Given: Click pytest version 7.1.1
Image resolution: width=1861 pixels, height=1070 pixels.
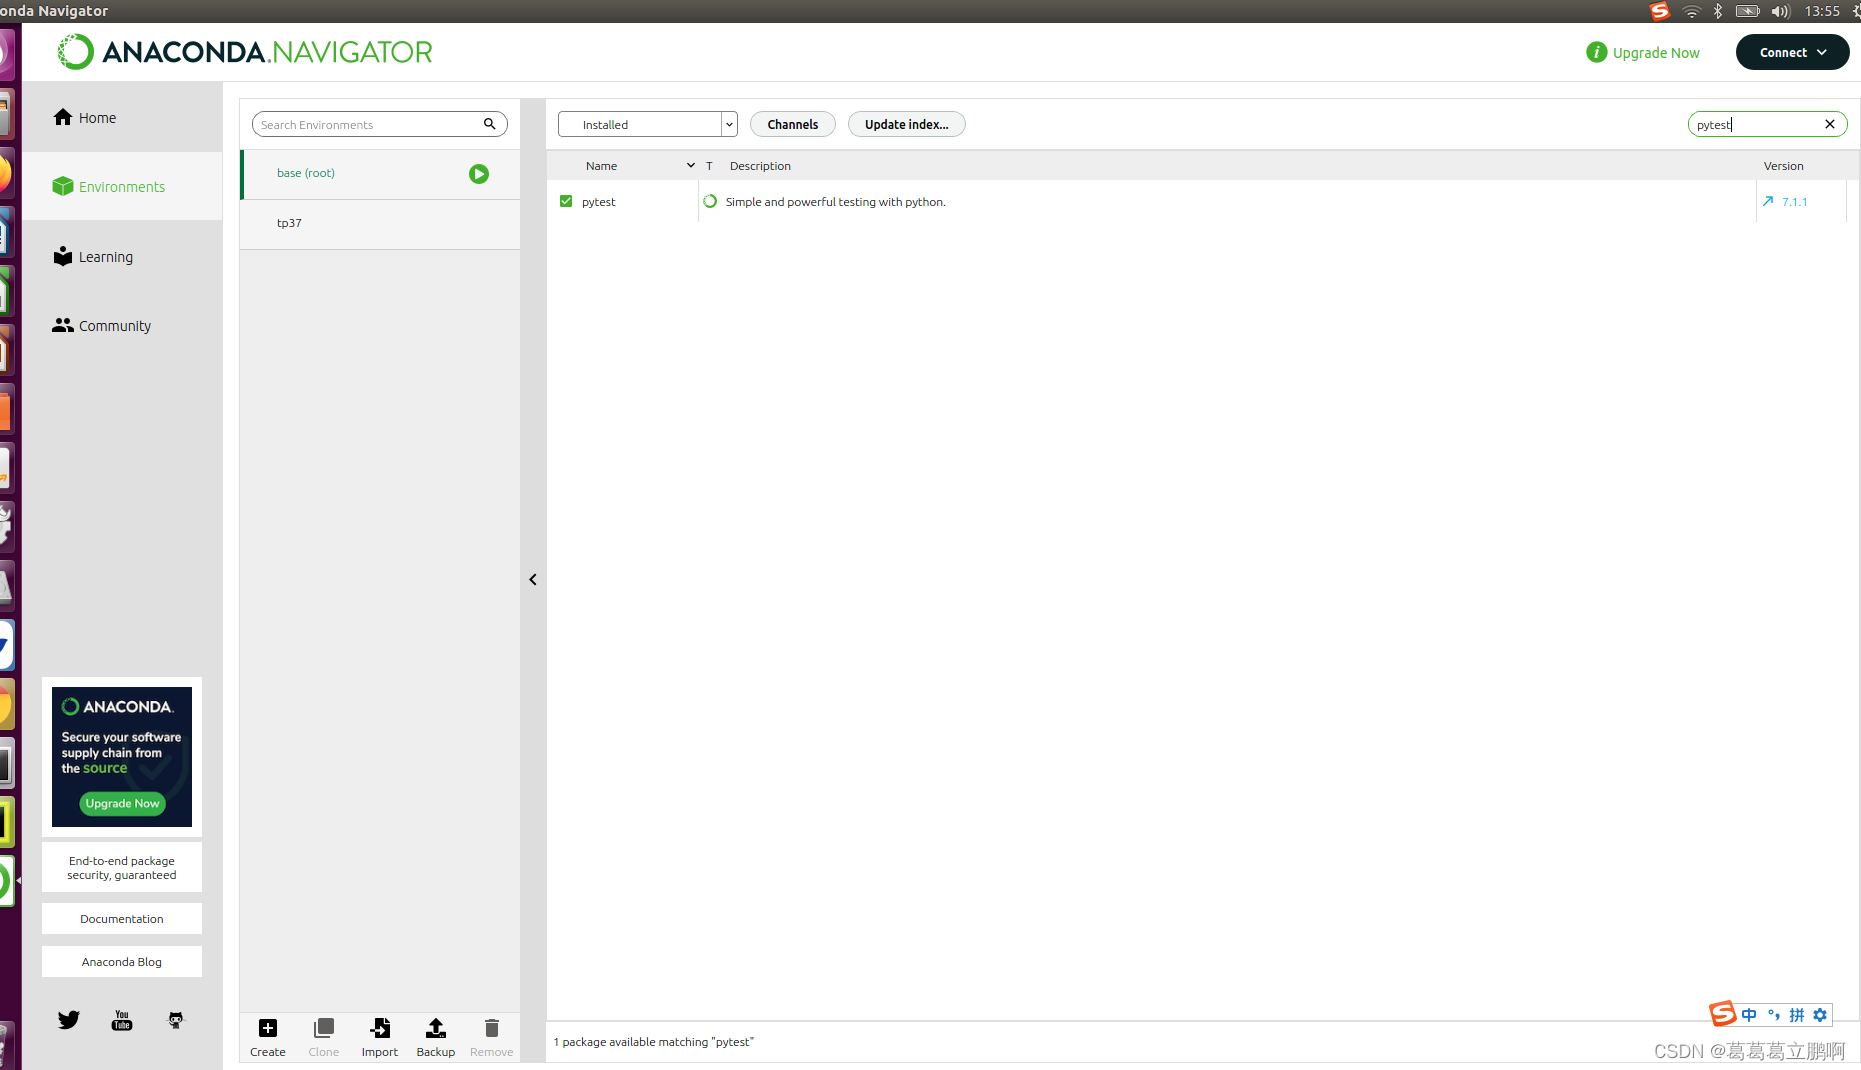Looking at the screenshot, I should 1795,202.
